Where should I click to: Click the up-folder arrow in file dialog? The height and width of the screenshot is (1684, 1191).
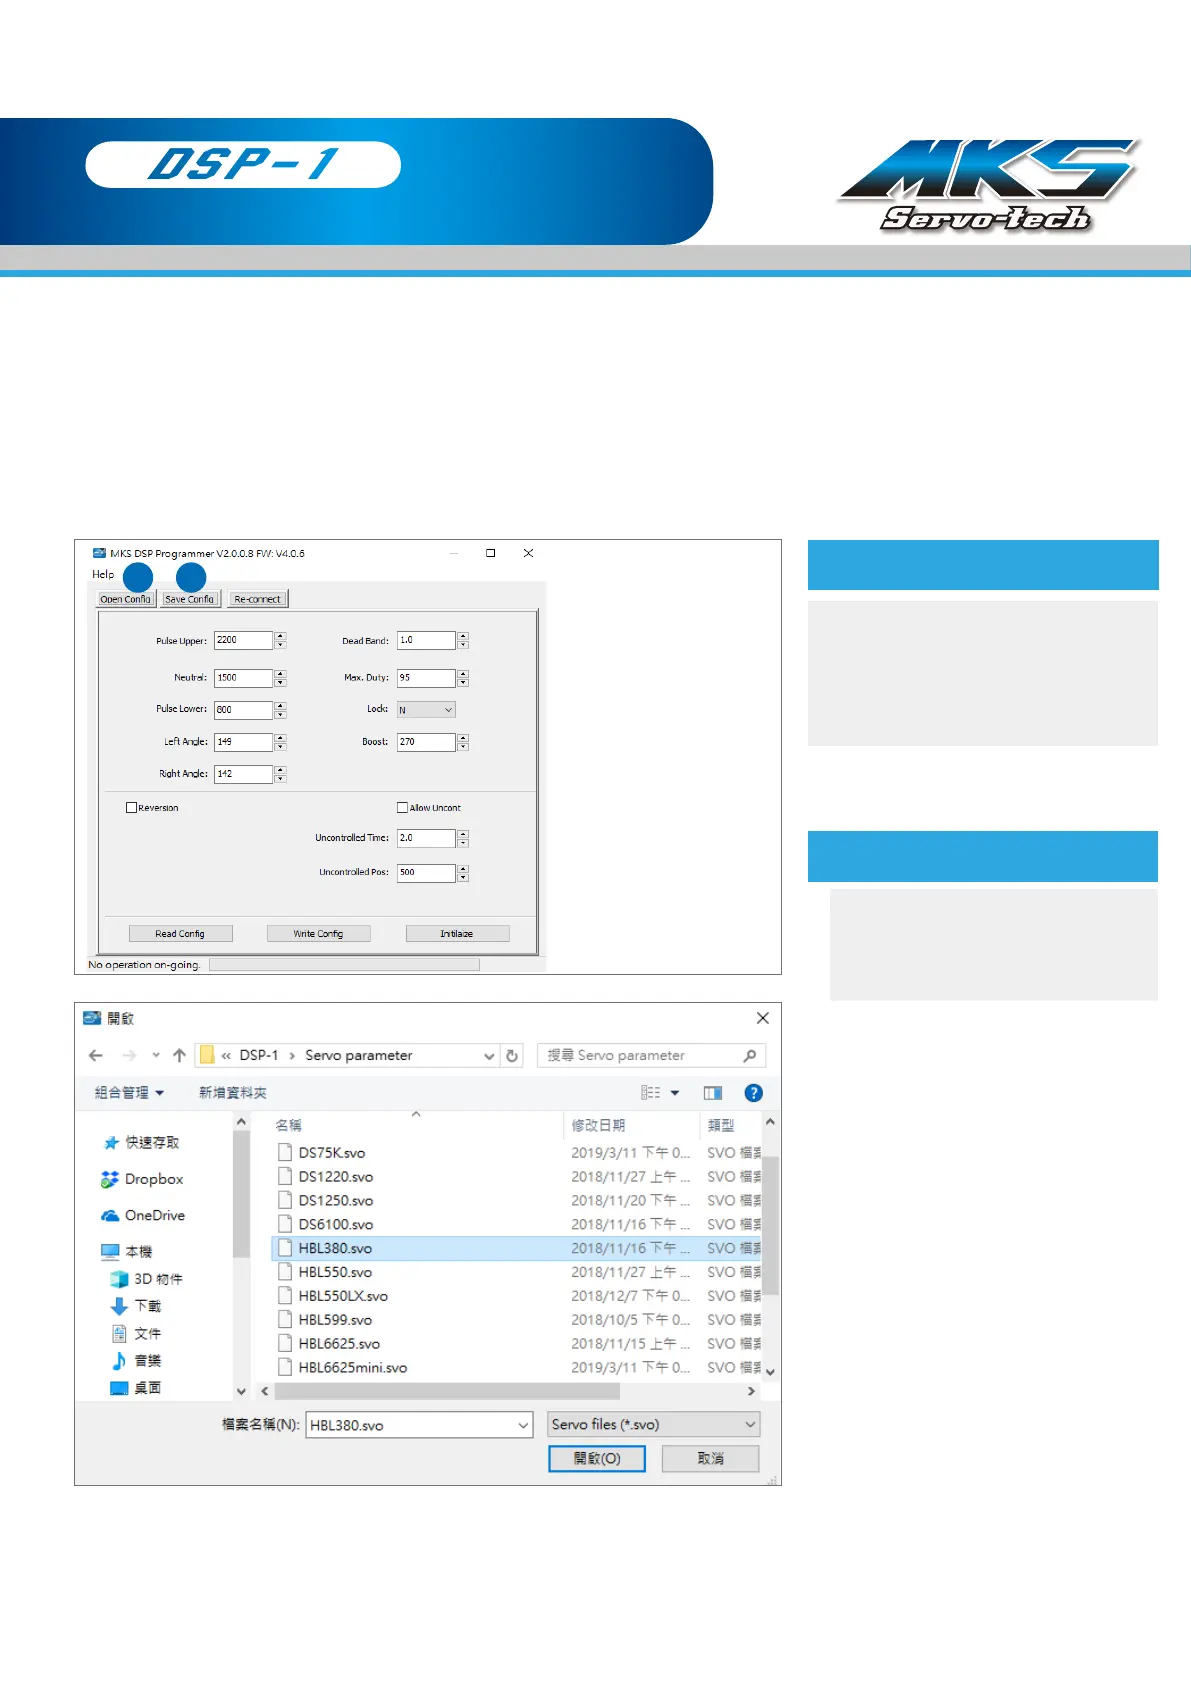point(179,1055)
